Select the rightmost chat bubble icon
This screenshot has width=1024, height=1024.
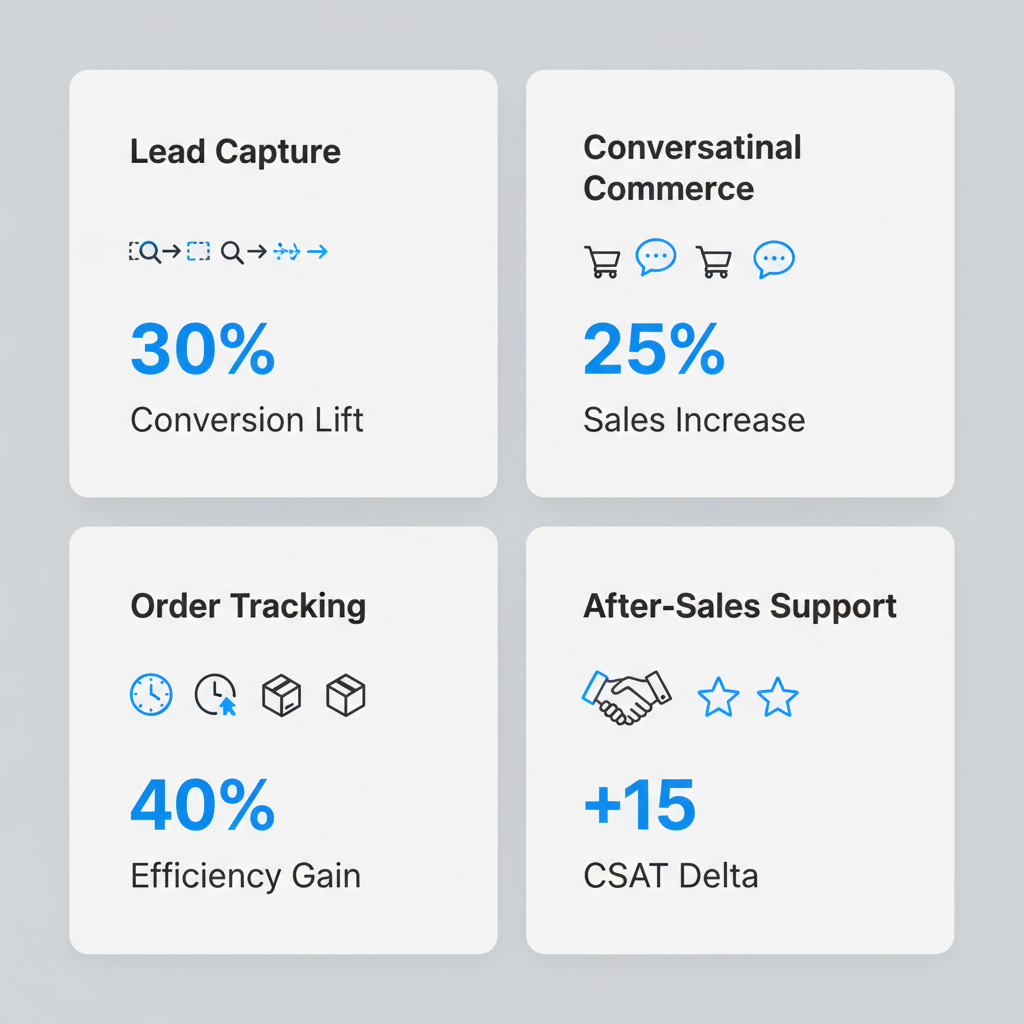pyautogui.click(x=774, y=259)
